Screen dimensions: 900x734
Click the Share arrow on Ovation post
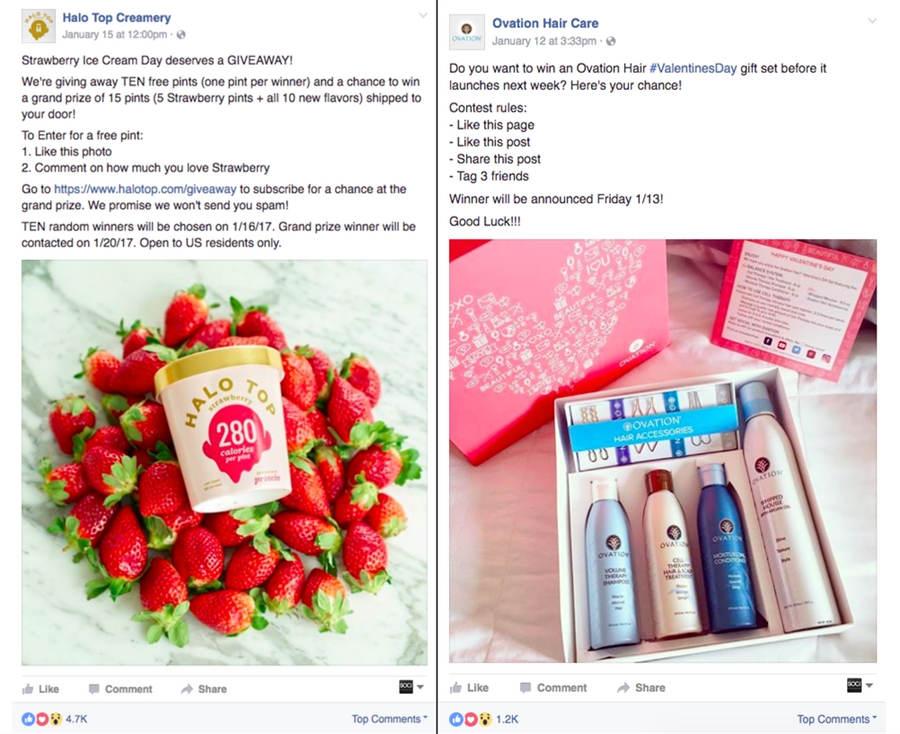pyautogui.click(x=623, y=688)
